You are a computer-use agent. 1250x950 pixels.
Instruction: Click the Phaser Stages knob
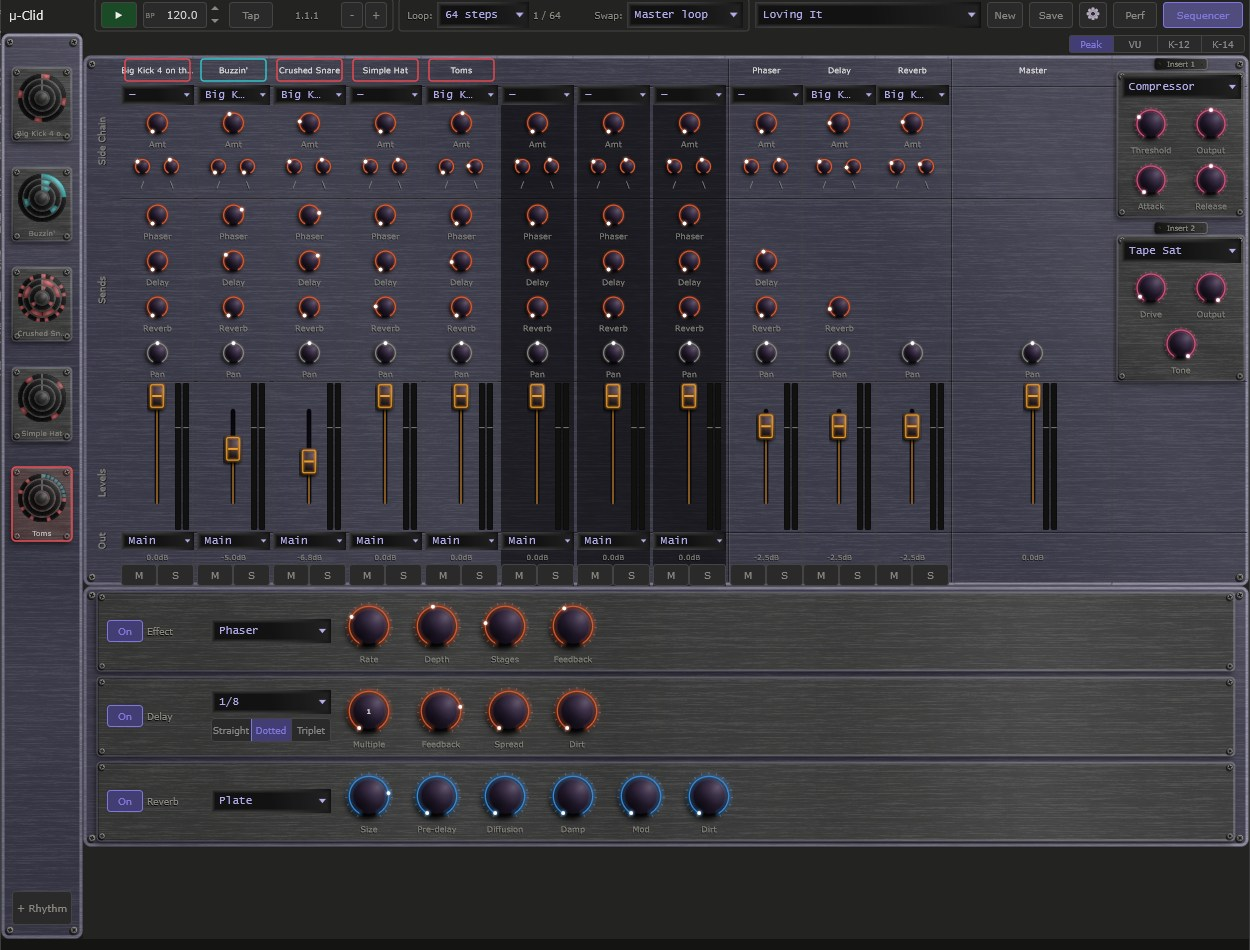point(505,627)
